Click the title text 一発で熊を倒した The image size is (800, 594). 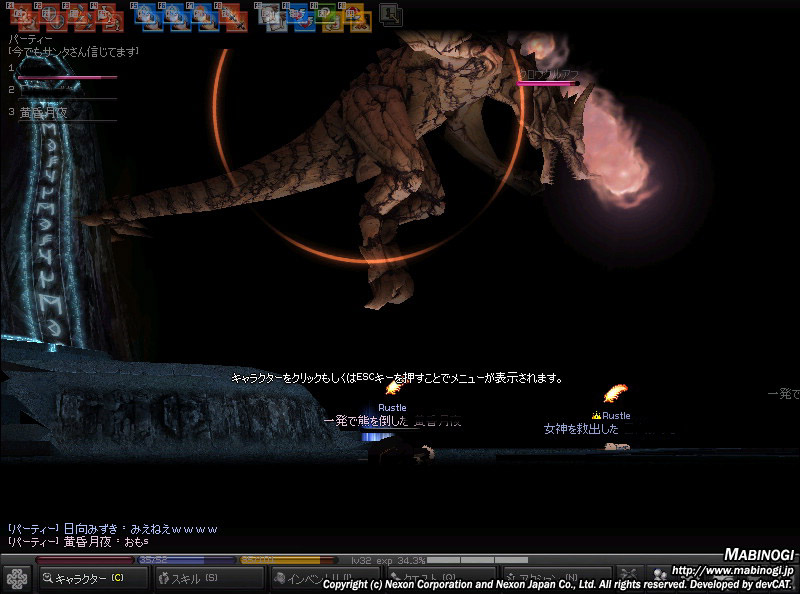366,421
